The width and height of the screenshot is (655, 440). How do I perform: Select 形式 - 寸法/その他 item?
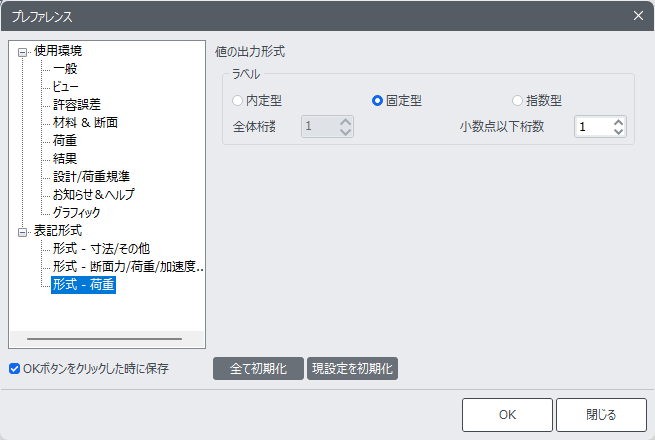[x=101, y=249]
